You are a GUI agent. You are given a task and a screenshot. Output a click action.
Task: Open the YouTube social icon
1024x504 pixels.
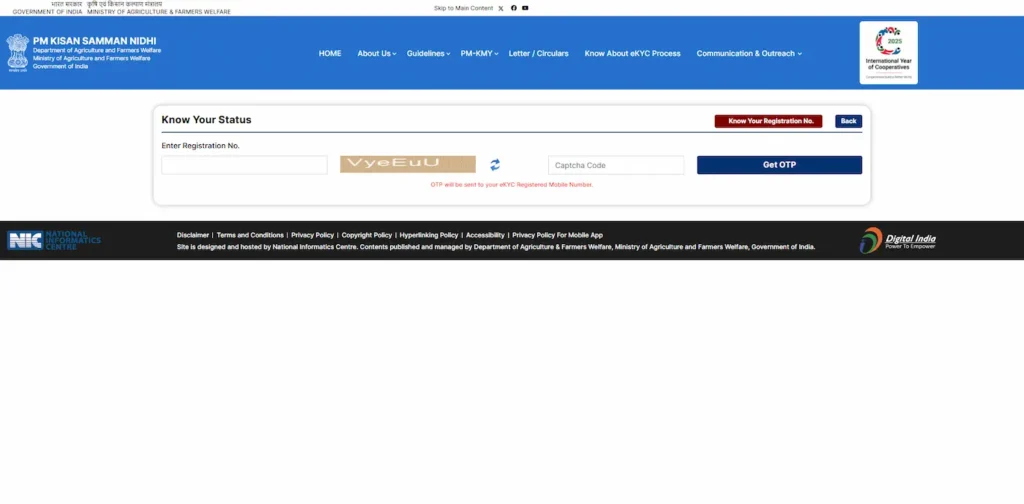point(525,8)
